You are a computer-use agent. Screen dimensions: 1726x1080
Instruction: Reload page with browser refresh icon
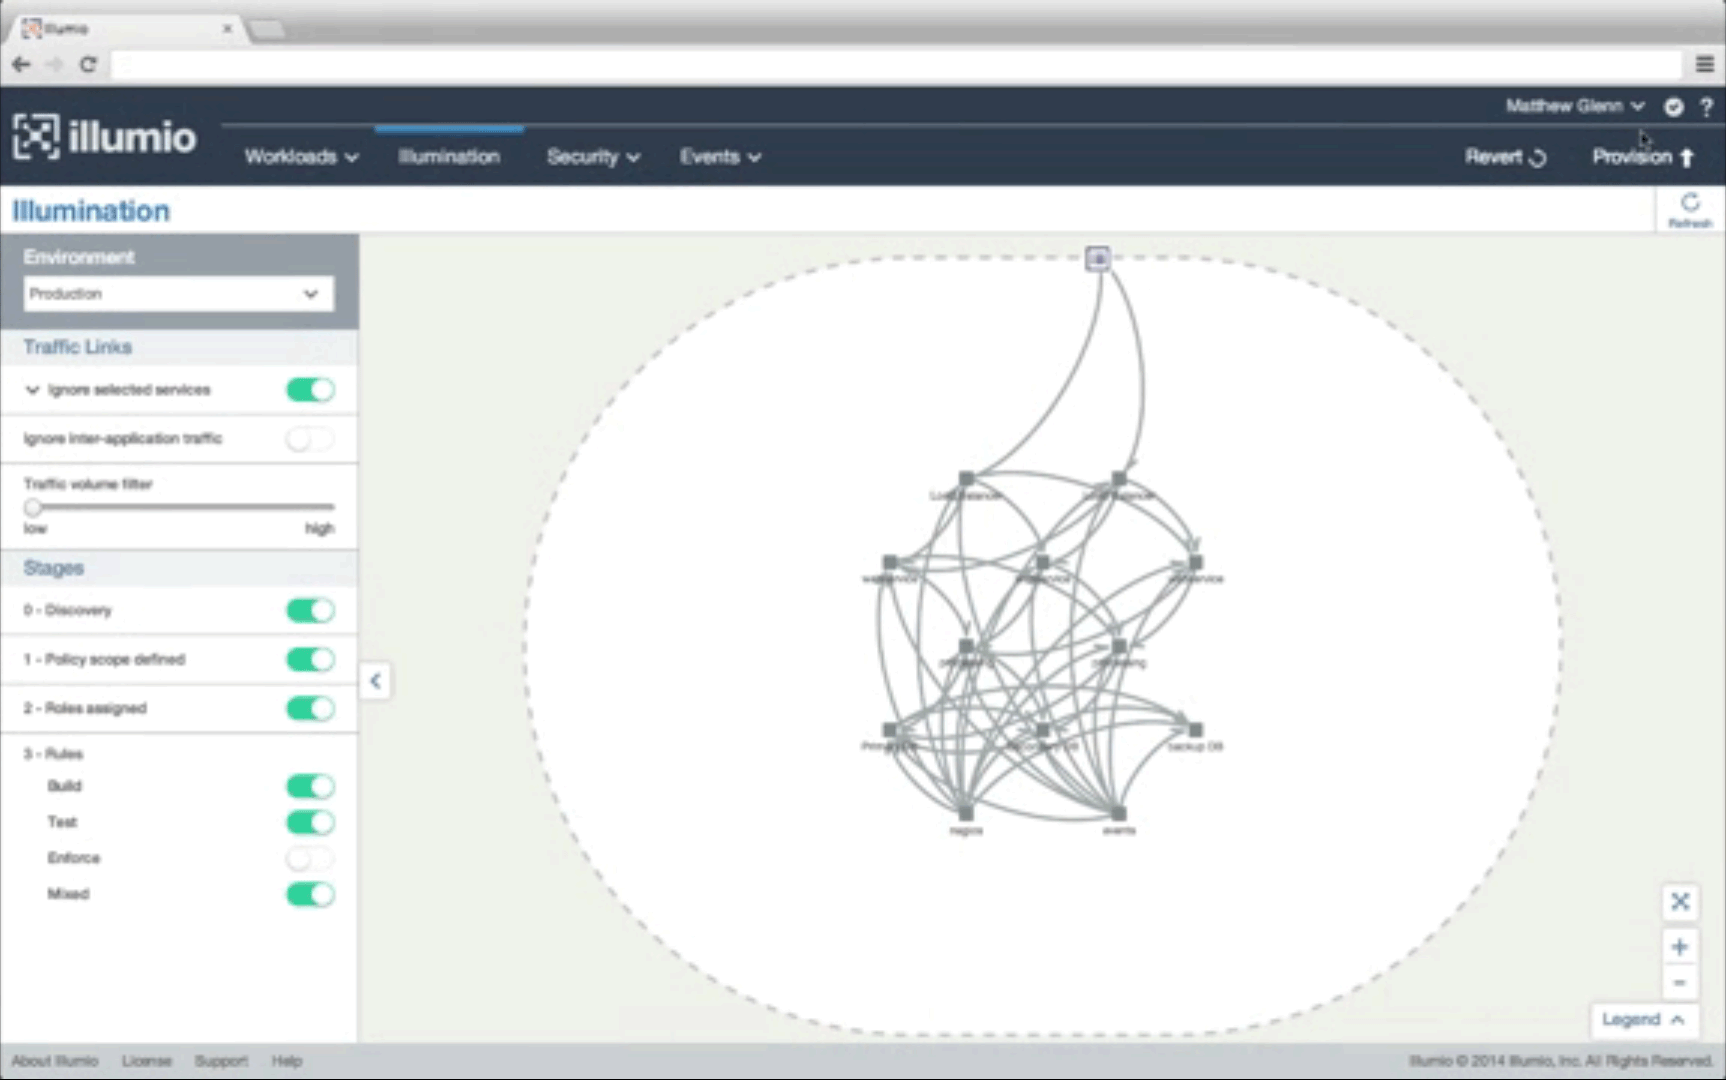(88, 64)
